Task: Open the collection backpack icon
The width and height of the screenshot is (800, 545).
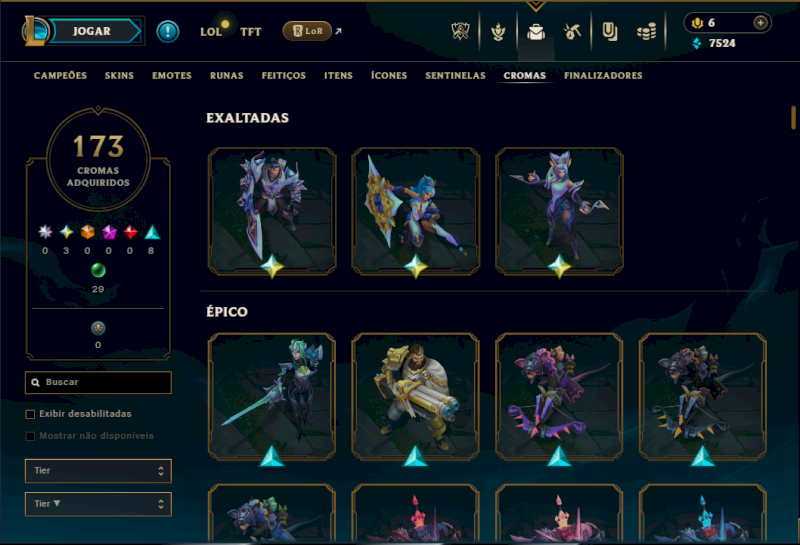Action: click(x=536, y=32)
